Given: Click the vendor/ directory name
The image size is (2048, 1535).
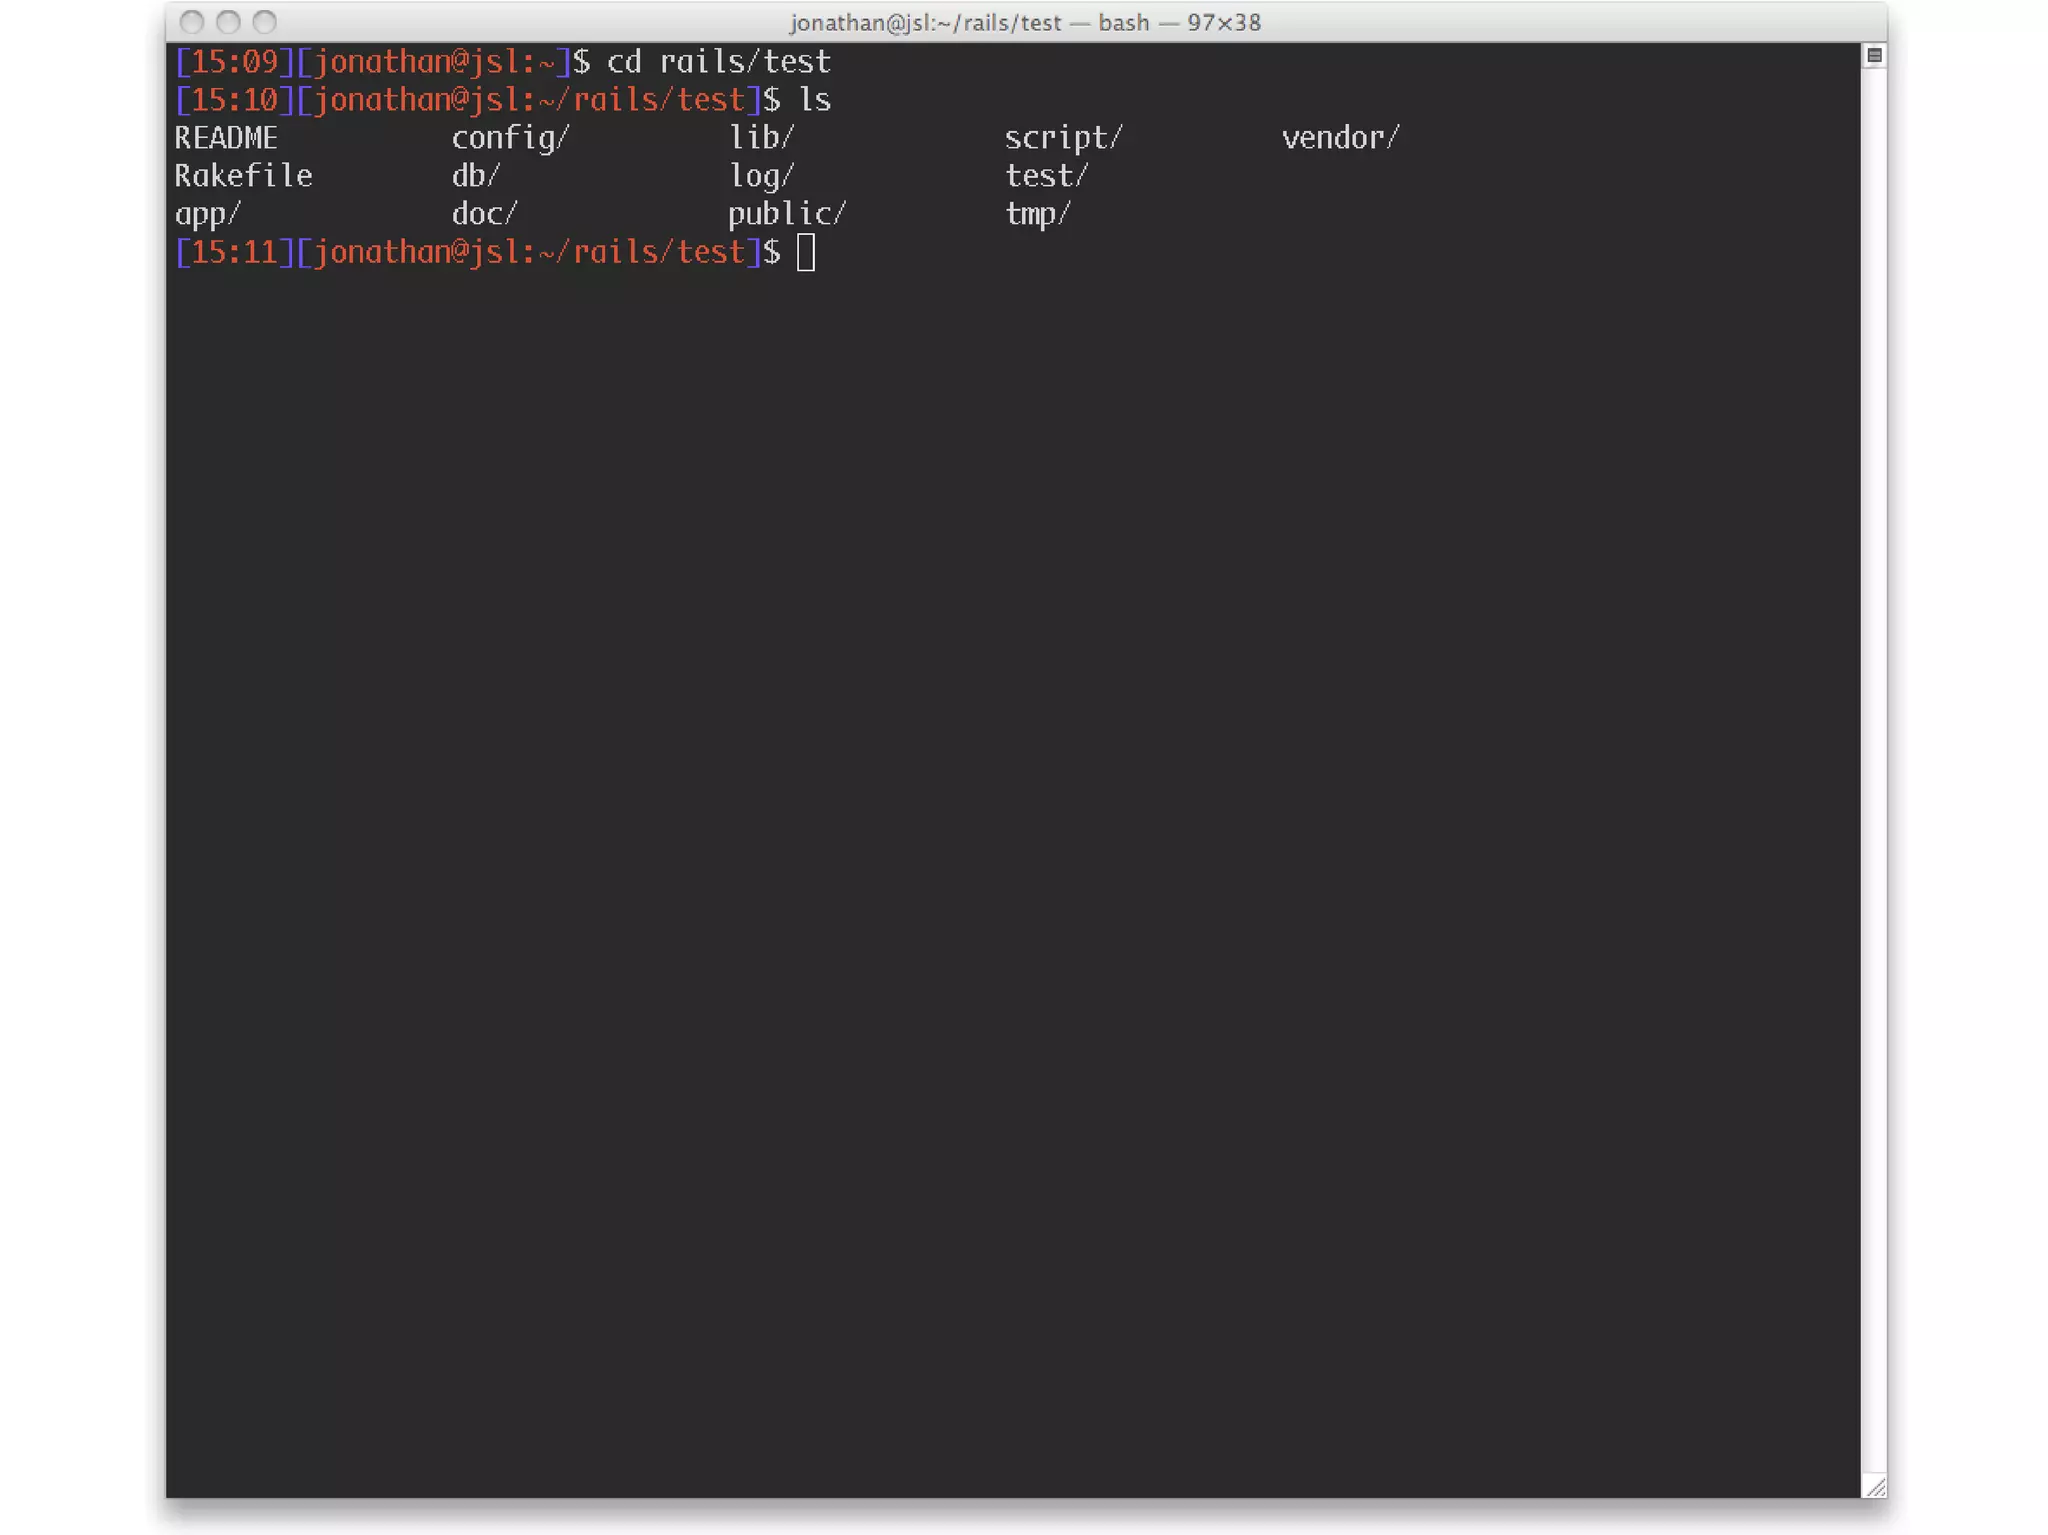Looking at the screenshot, I should tap(1340, 138).
